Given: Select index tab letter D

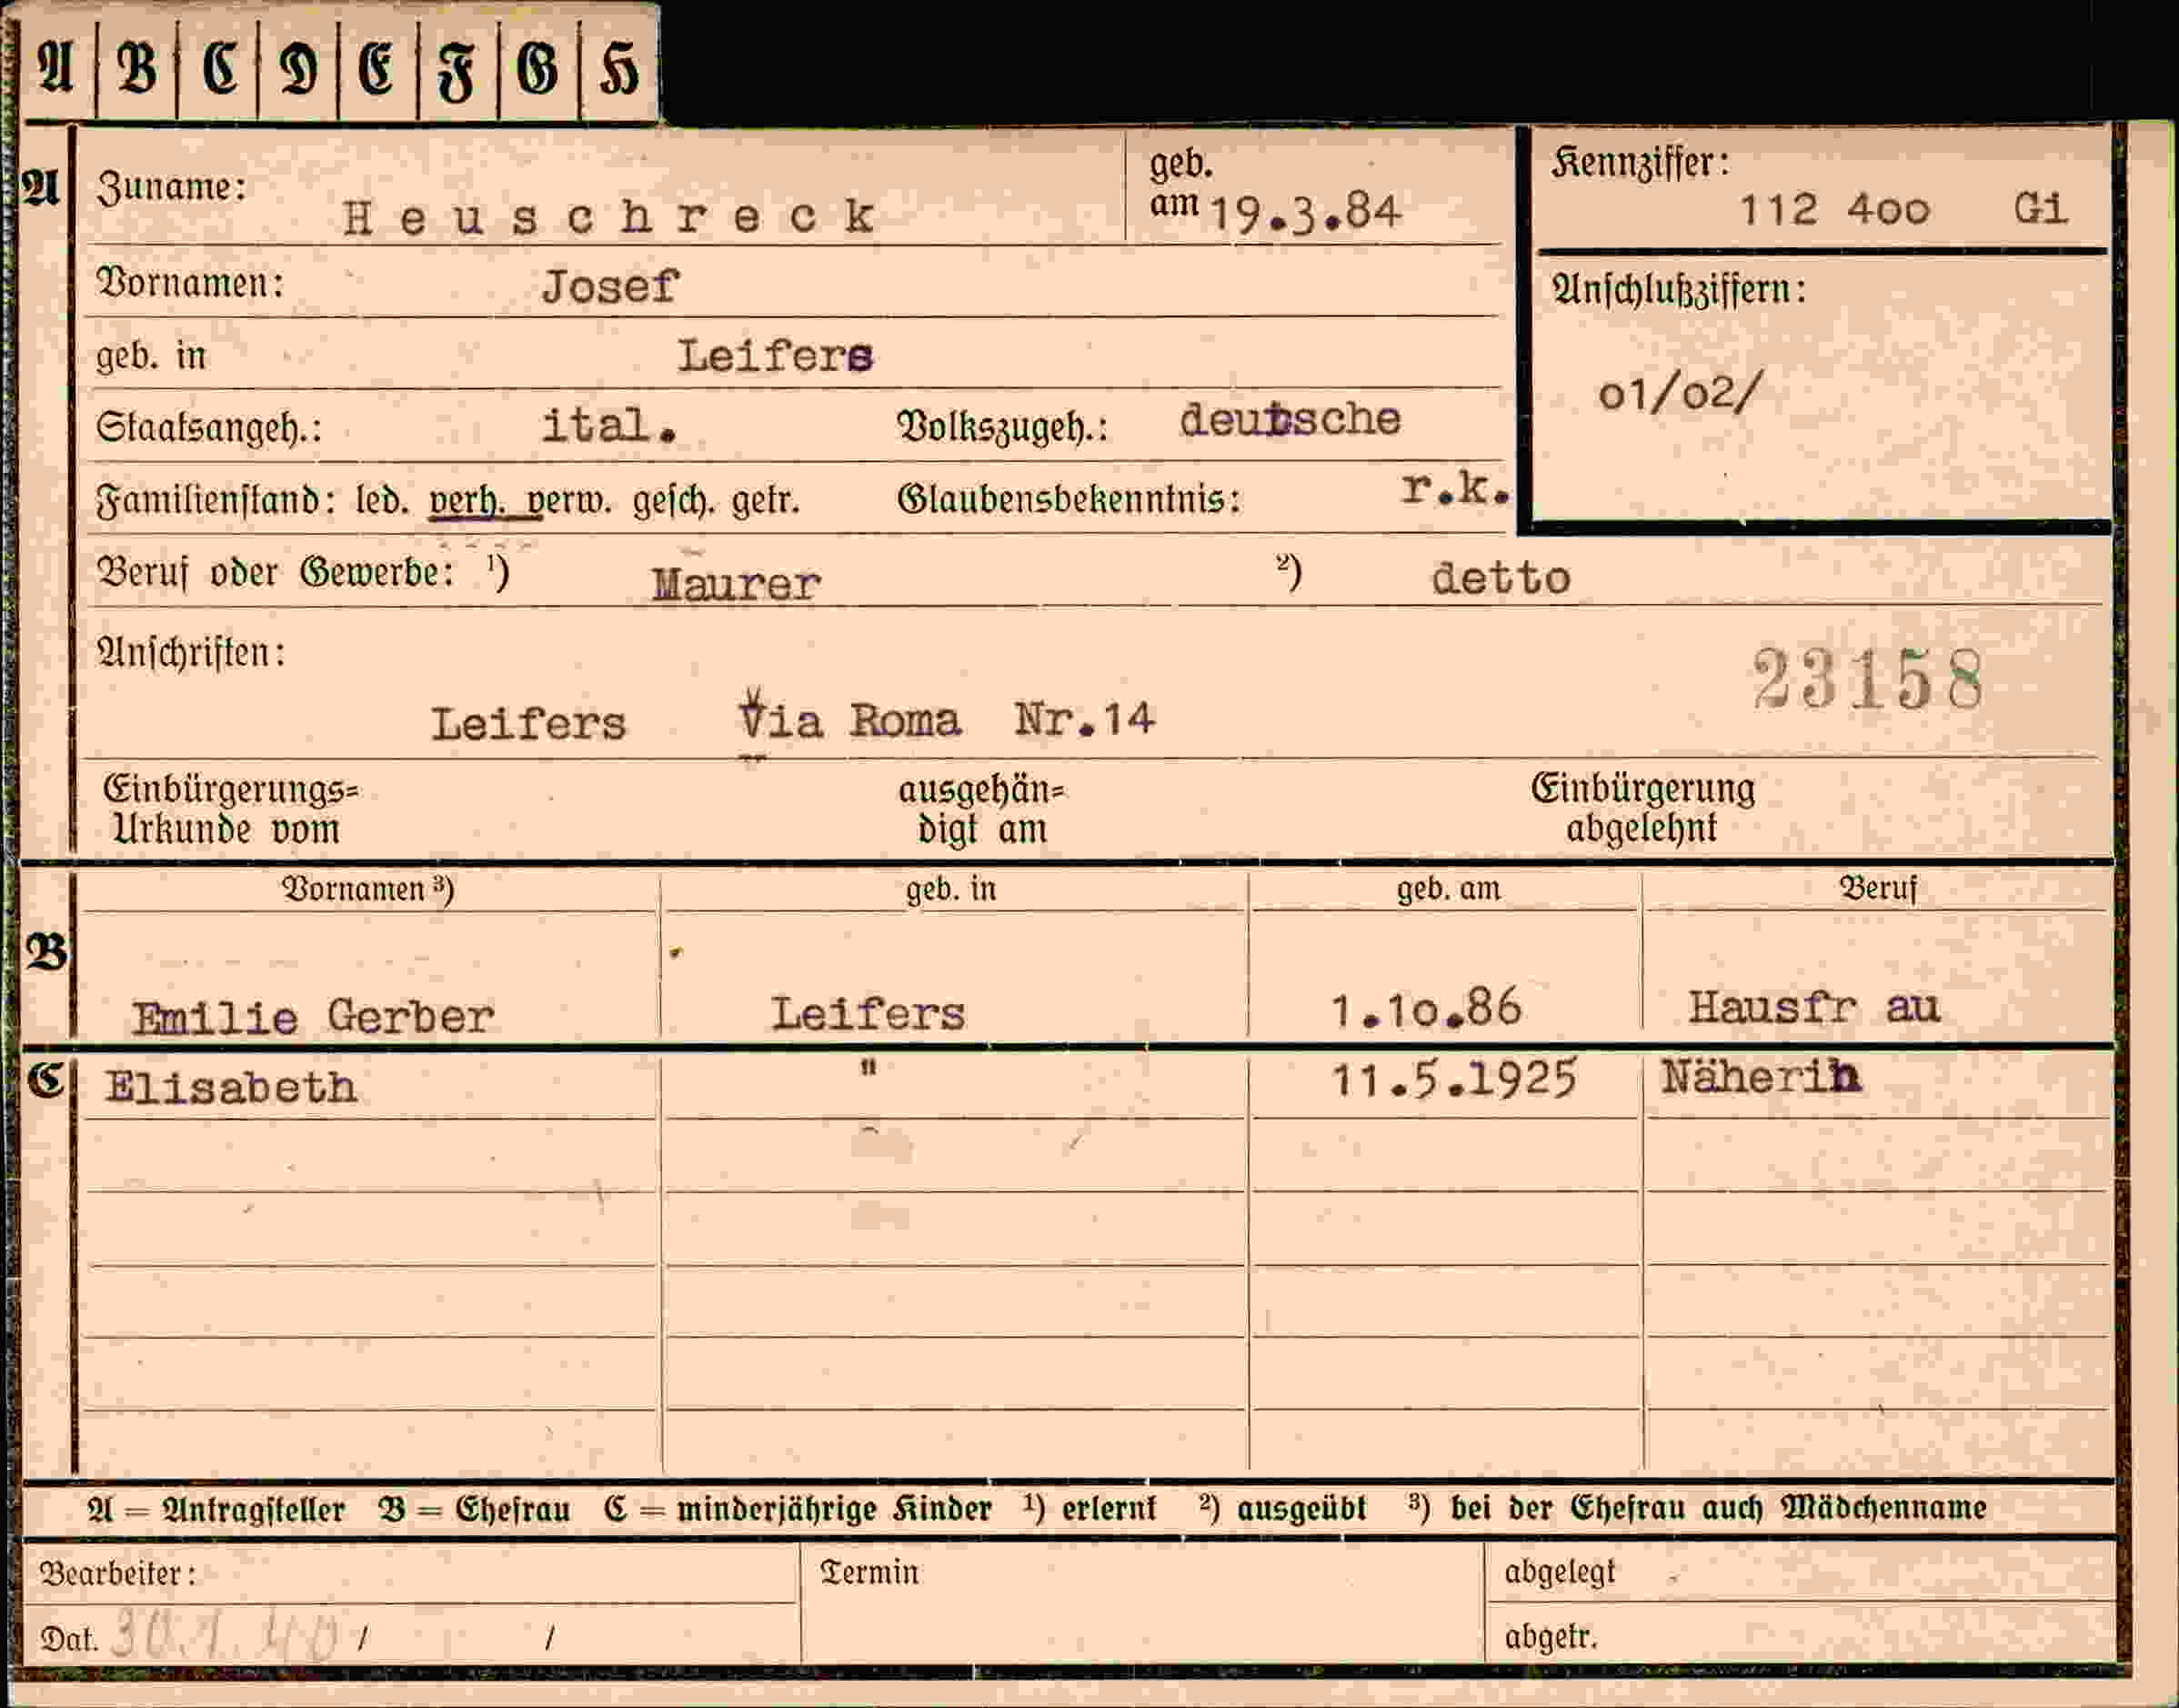Looking at the screenshot, I should pyautogui.click(x=299, y=68).
